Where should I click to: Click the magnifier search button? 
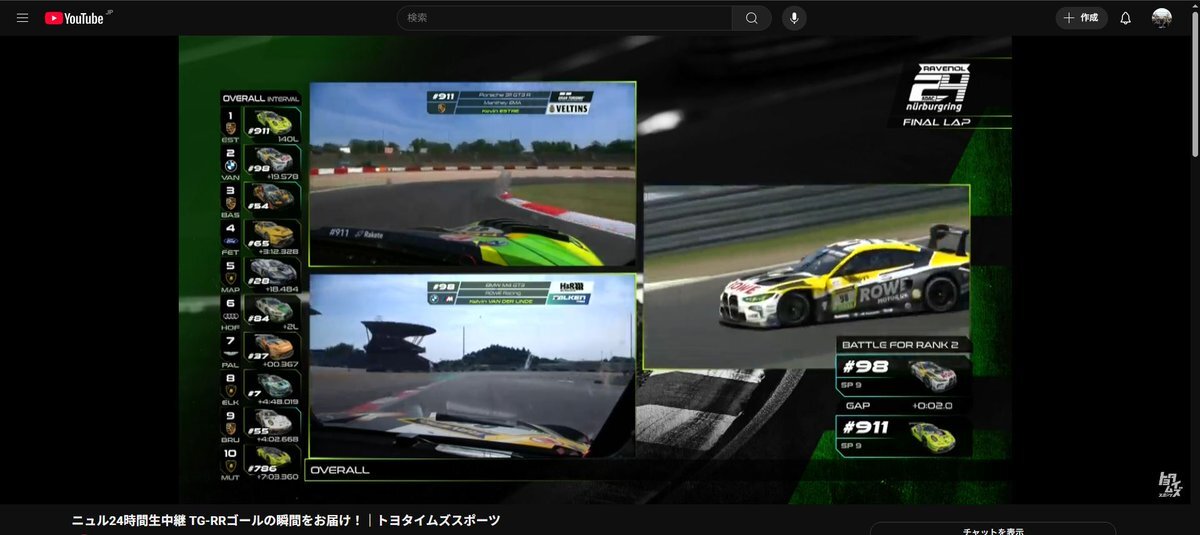pos(752,18)
